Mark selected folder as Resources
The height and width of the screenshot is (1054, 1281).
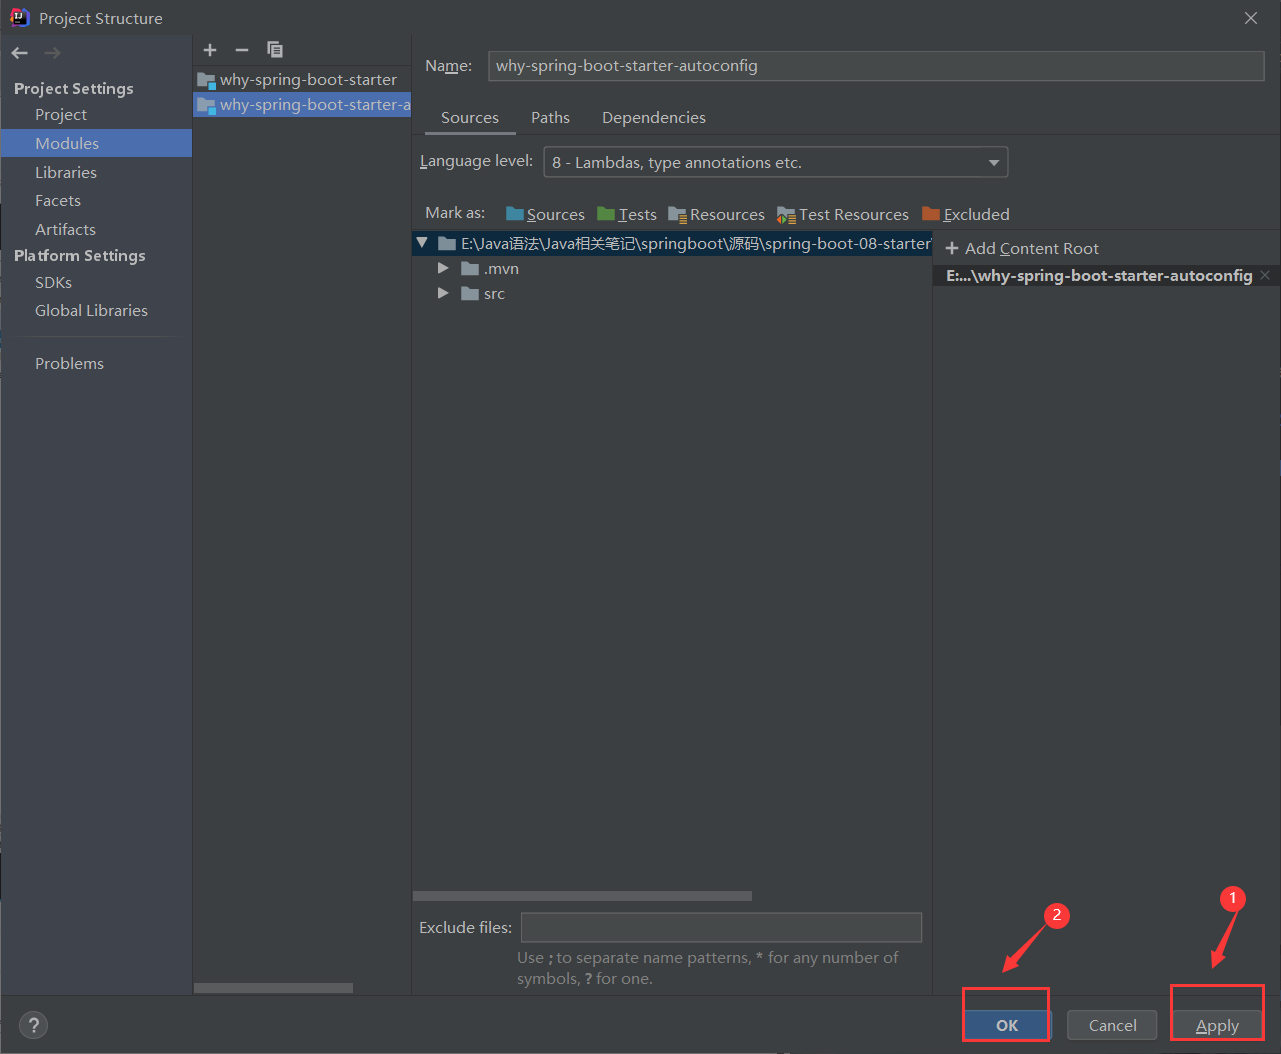716,214
